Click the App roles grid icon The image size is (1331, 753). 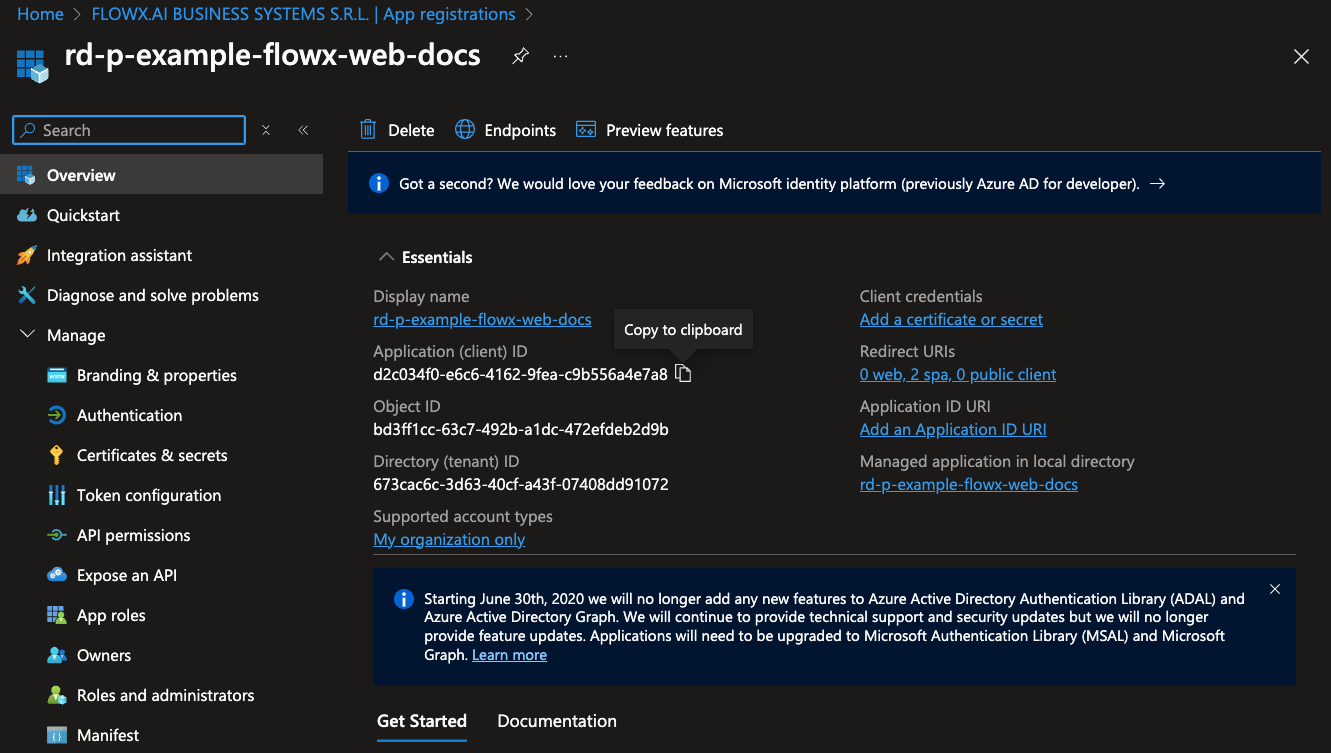[57, 615]
